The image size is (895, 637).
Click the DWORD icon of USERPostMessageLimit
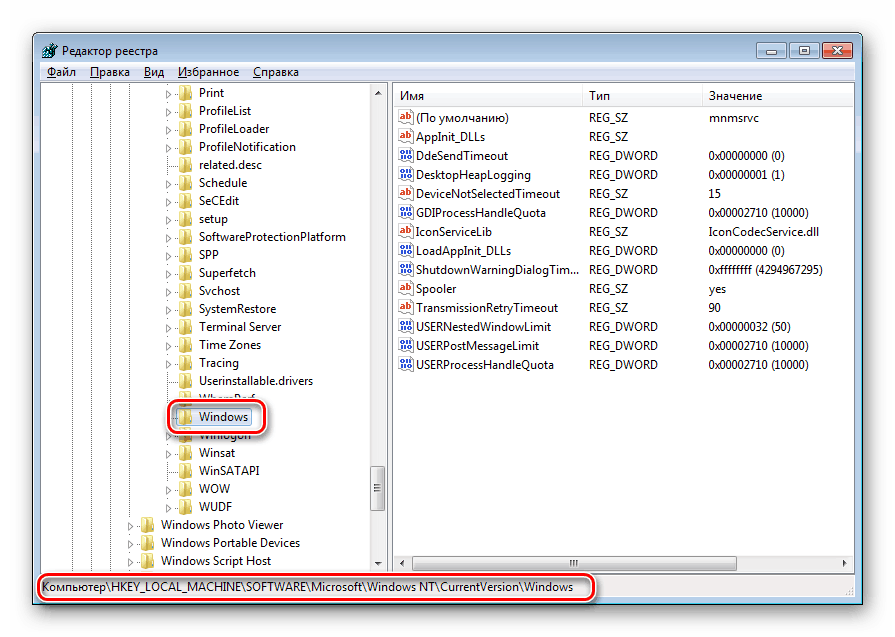(x=405, y=345)
